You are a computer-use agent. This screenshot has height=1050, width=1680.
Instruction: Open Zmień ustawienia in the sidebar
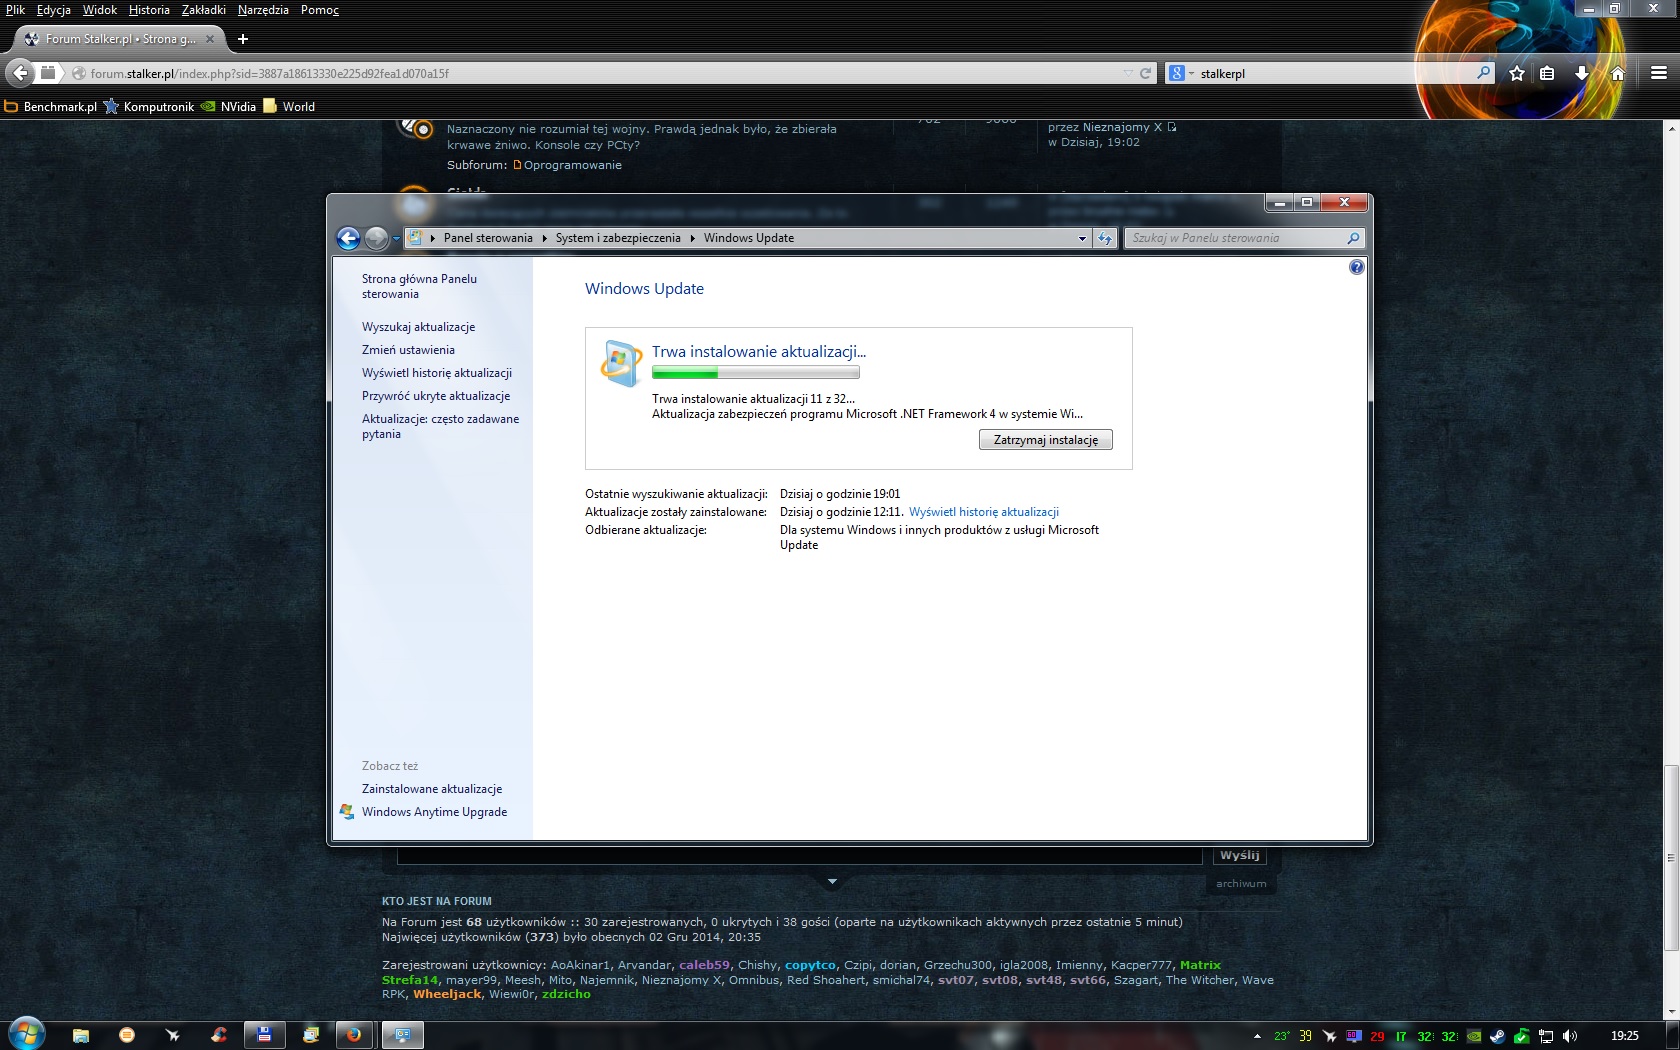[x=408, y=350]
